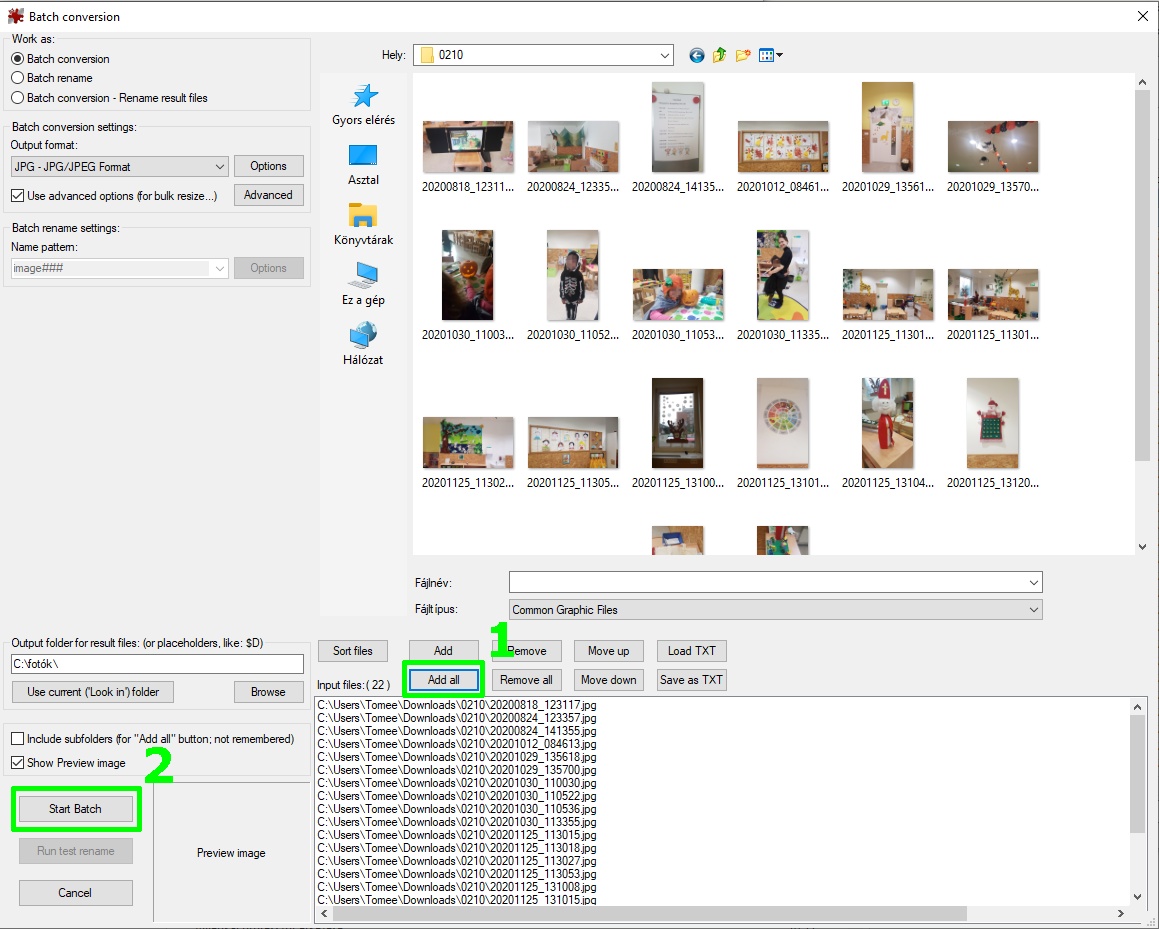
Task: Go up one folder level icon
Action: [x=719, y=55]
